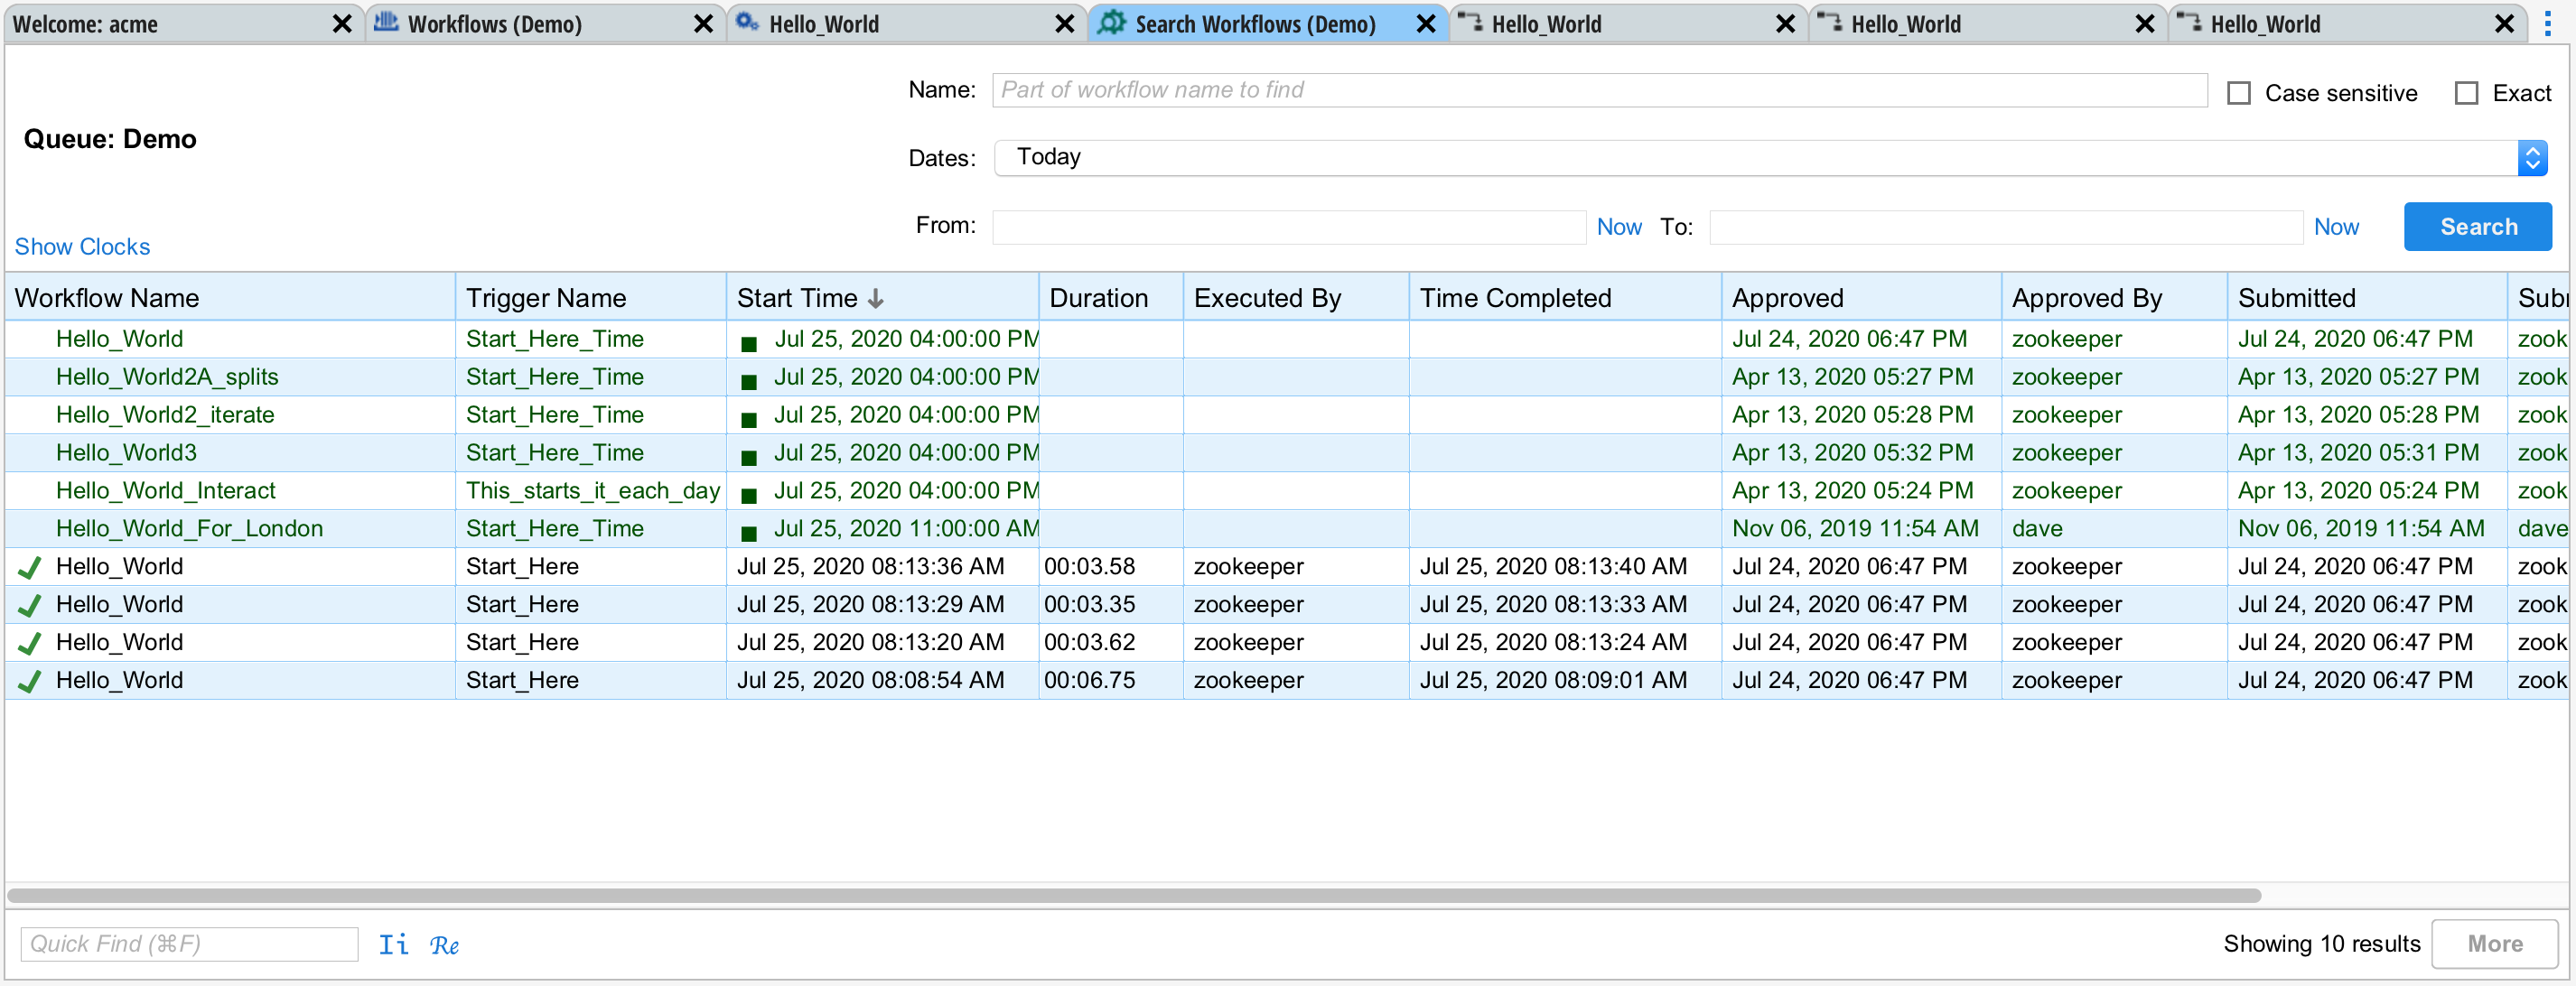Open the three-dot tab overflow menu
This screenshot has height=986, width=2576.
[2548, 24]
